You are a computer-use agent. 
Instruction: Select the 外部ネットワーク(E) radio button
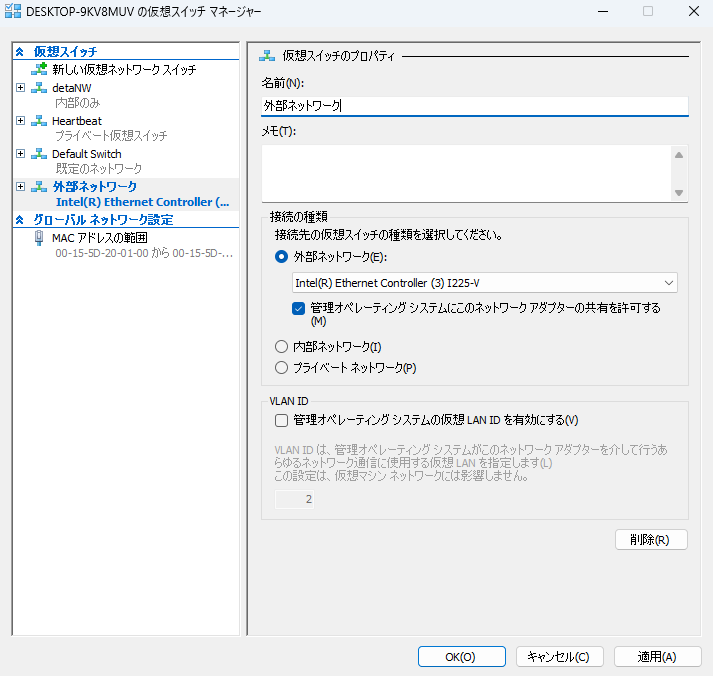click(281, 257)
